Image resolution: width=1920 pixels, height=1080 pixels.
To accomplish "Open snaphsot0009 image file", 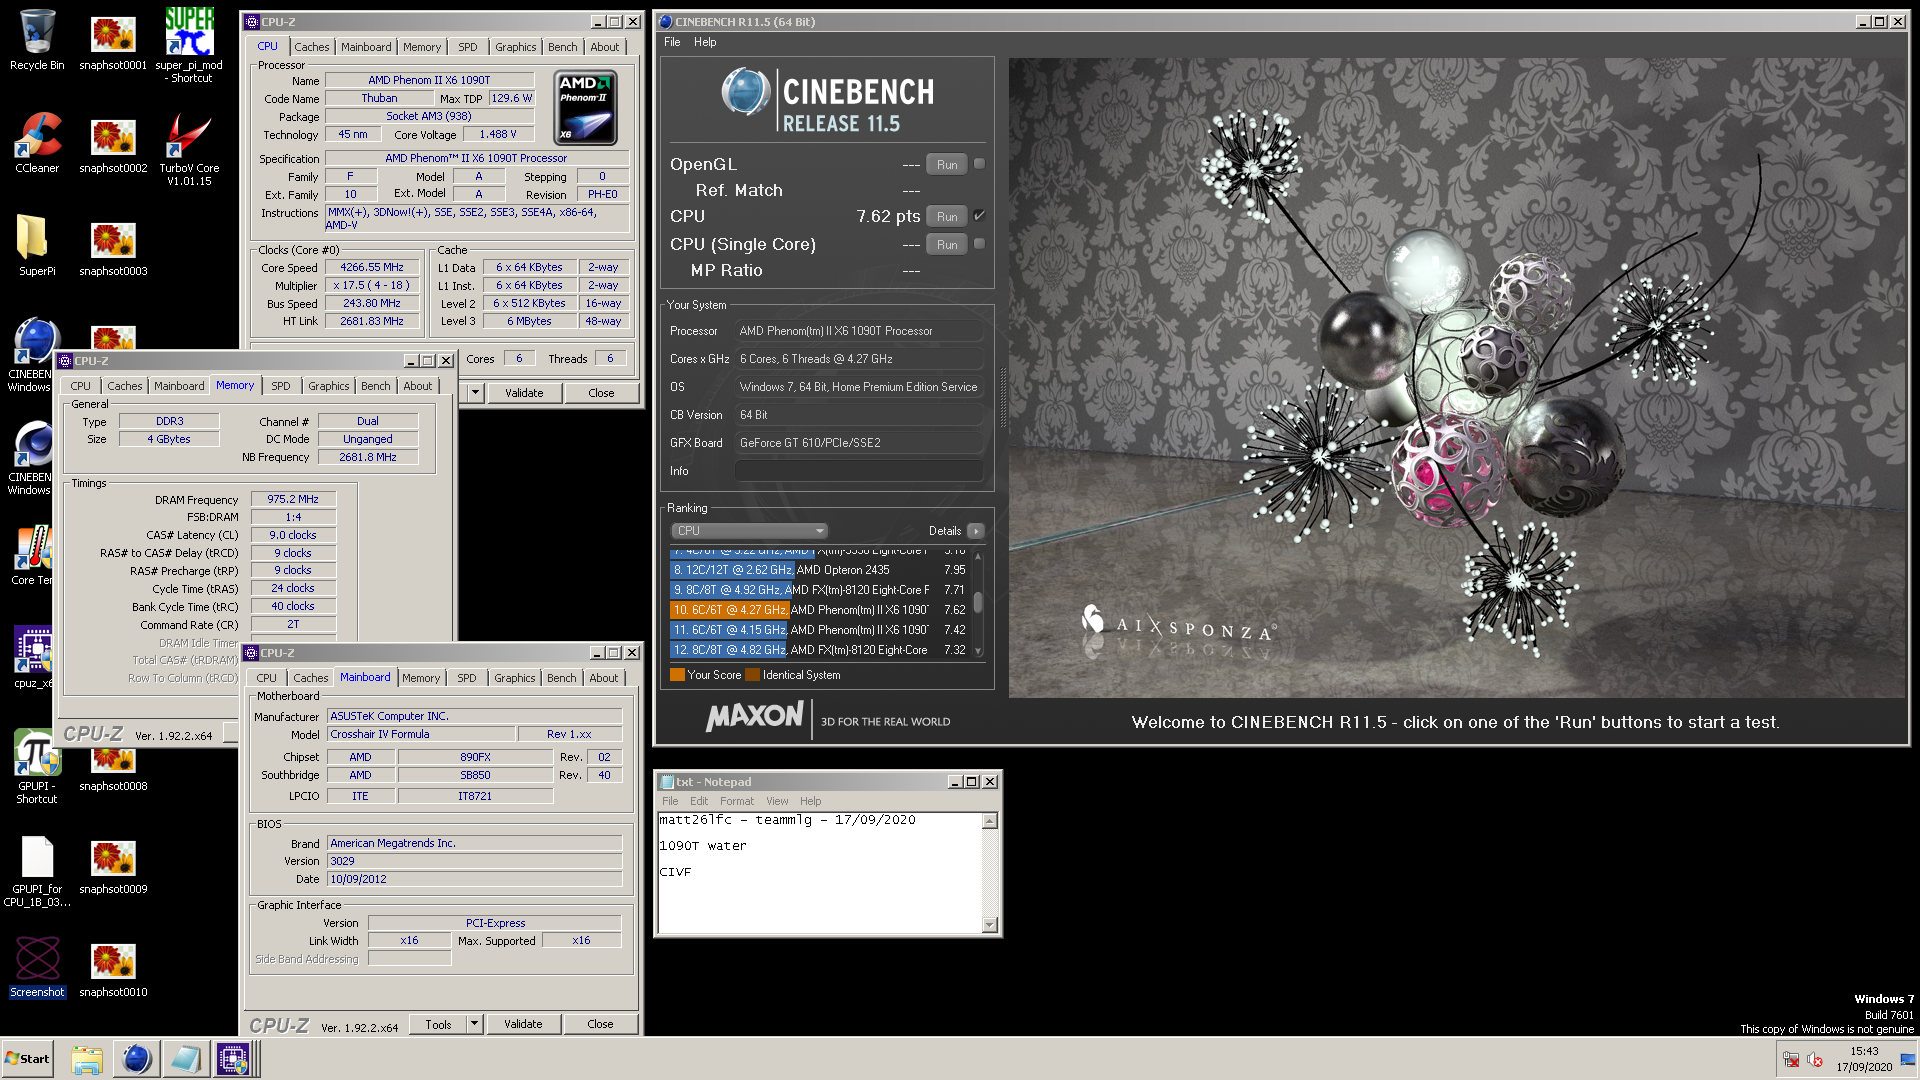I will coord(113,865).
